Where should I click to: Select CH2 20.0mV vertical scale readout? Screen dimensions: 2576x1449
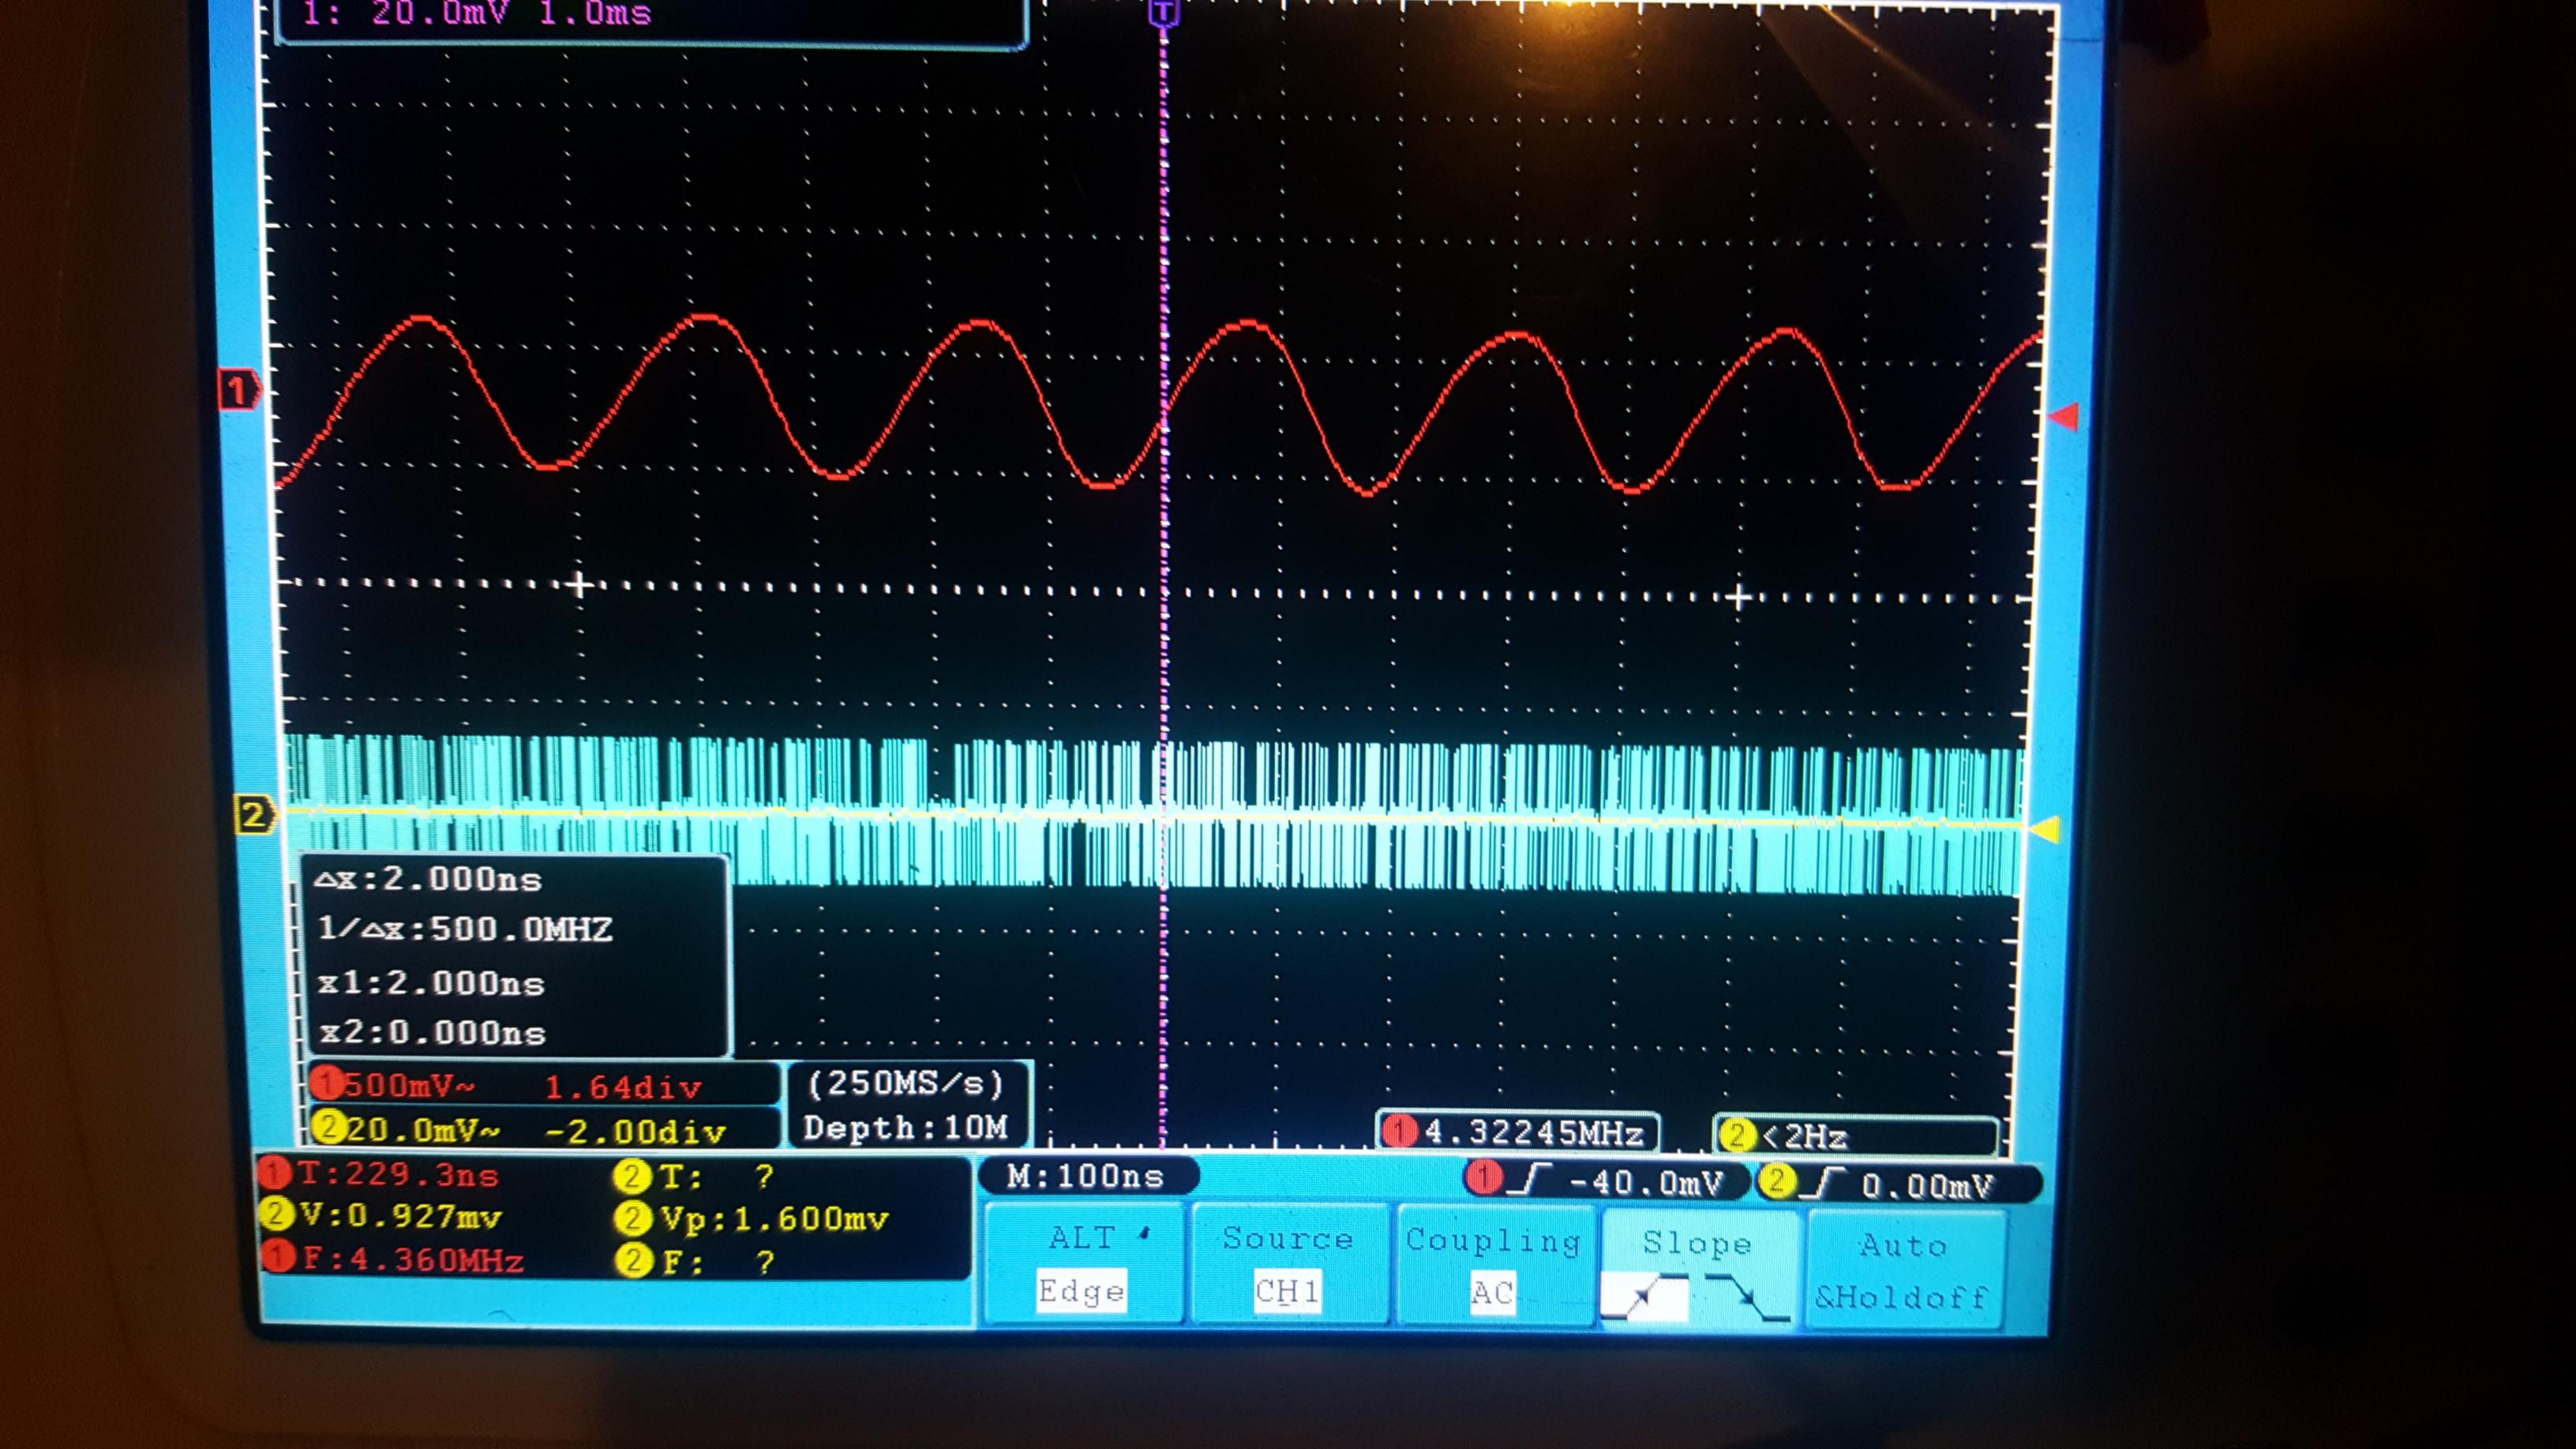click(423, 1130)
